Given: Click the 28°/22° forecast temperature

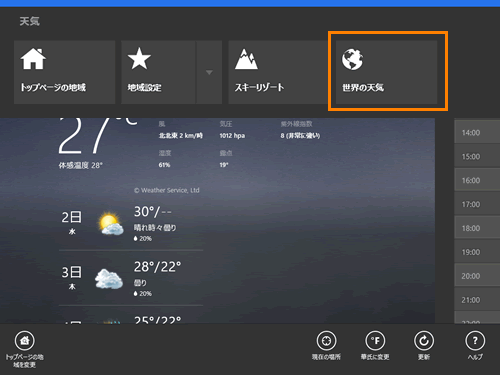Looking at the screenshot, I should [157, 267].
